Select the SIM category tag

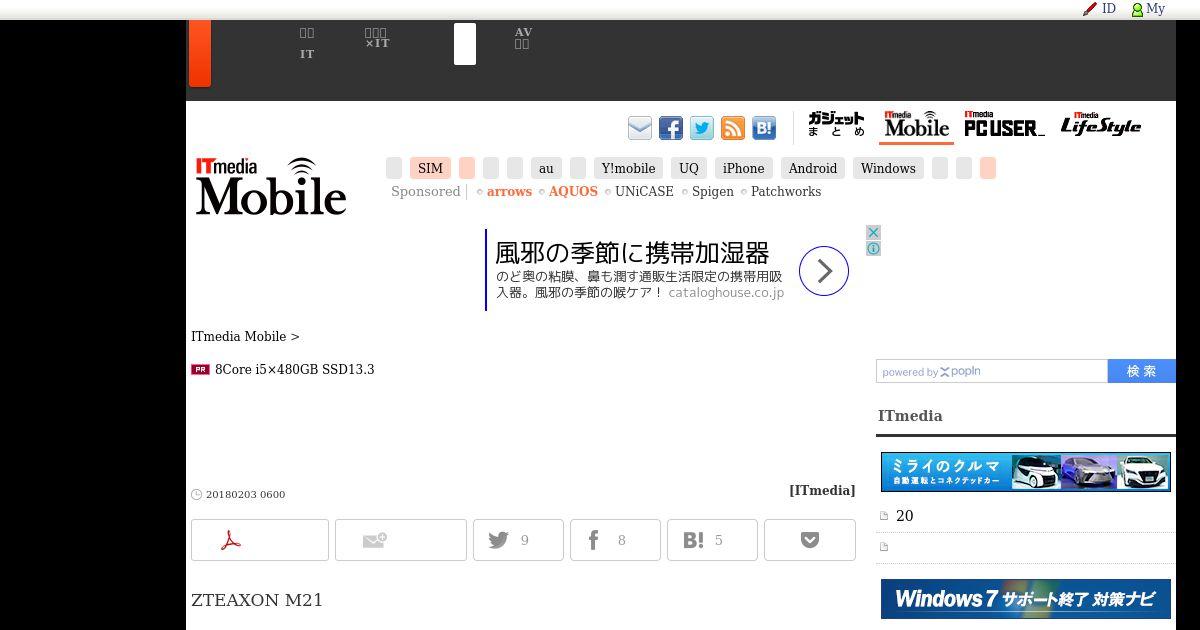[x=430, y=168]
